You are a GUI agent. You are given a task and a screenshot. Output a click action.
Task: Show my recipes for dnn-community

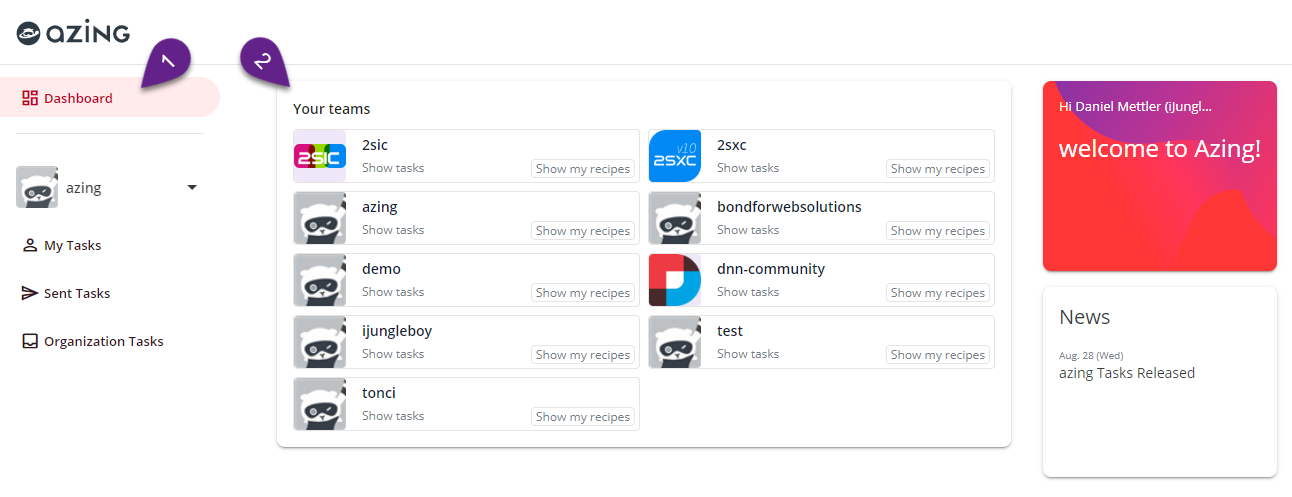[937, 293]
